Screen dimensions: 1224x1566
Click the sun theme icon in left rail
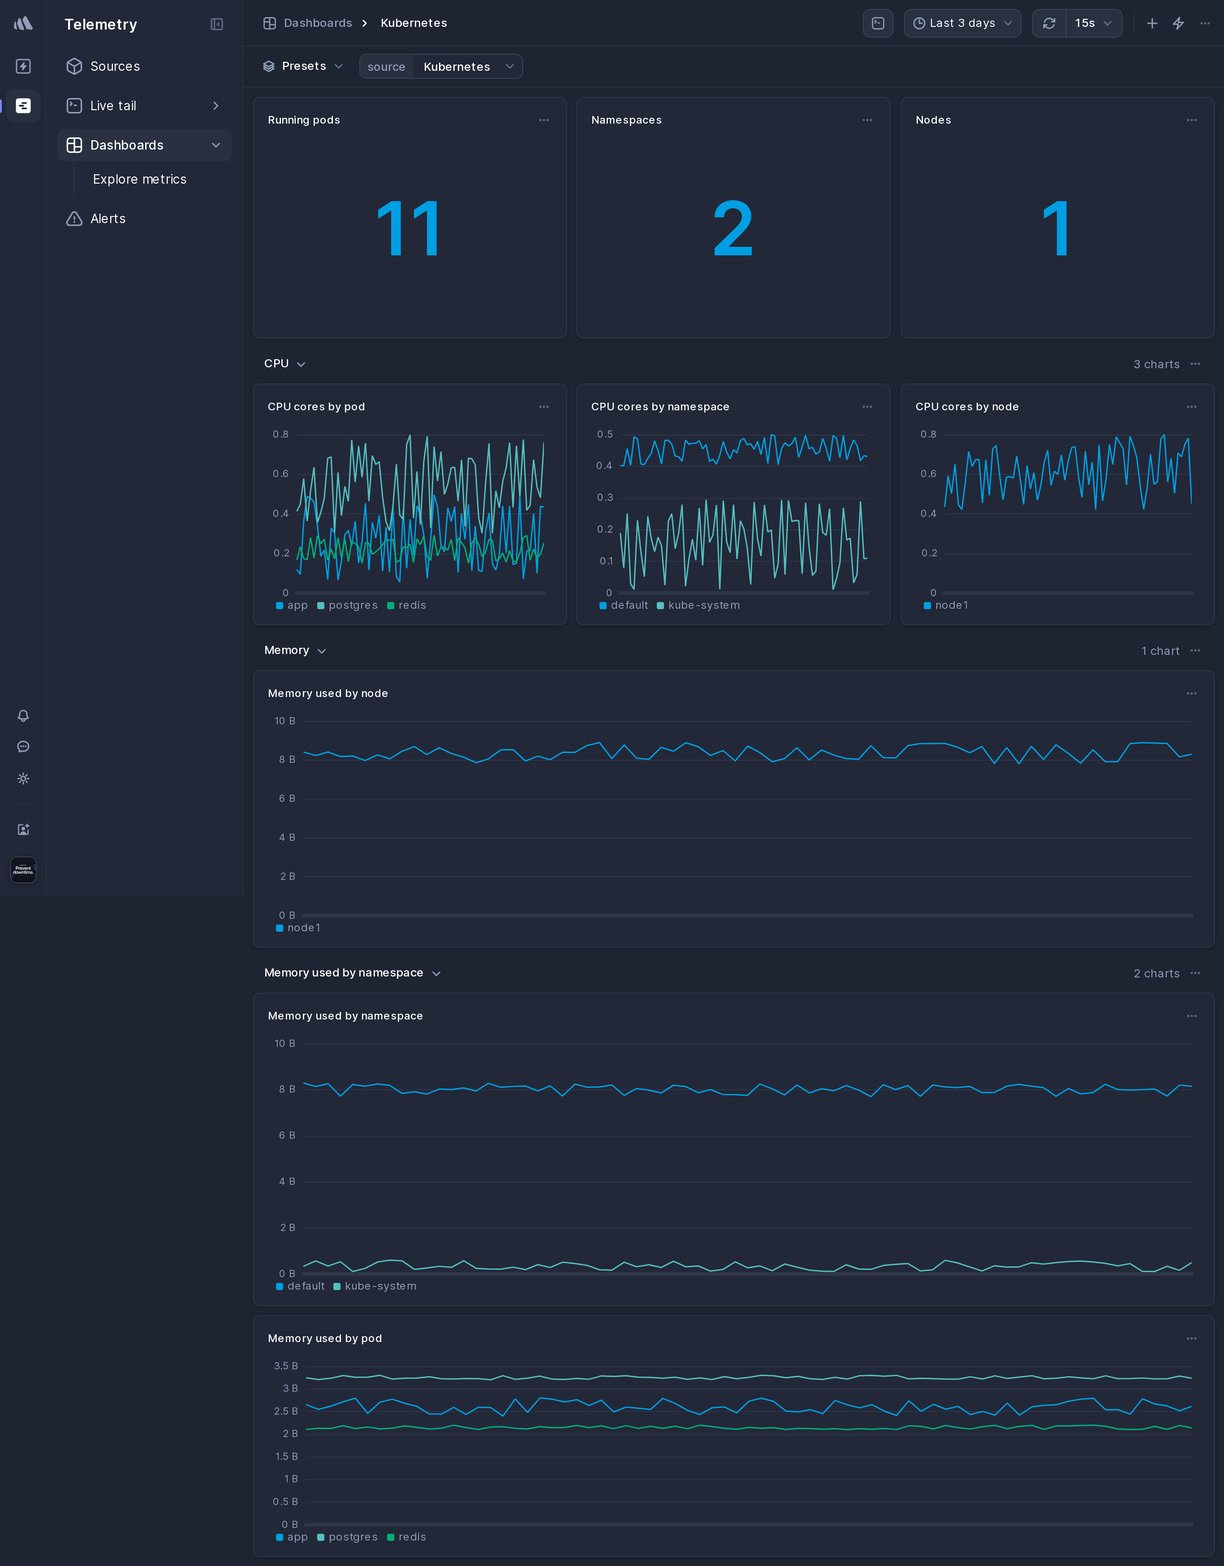click(23, 779)
